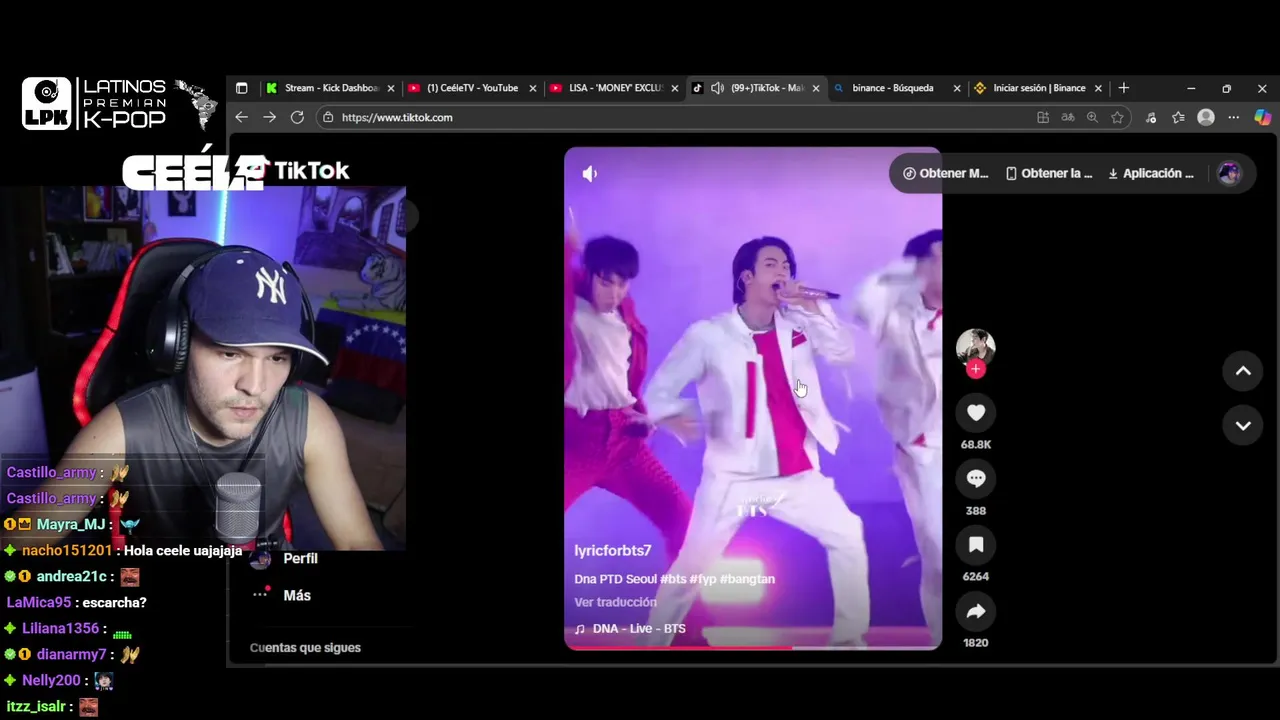Open TikTok account profile avatar

1229,174
